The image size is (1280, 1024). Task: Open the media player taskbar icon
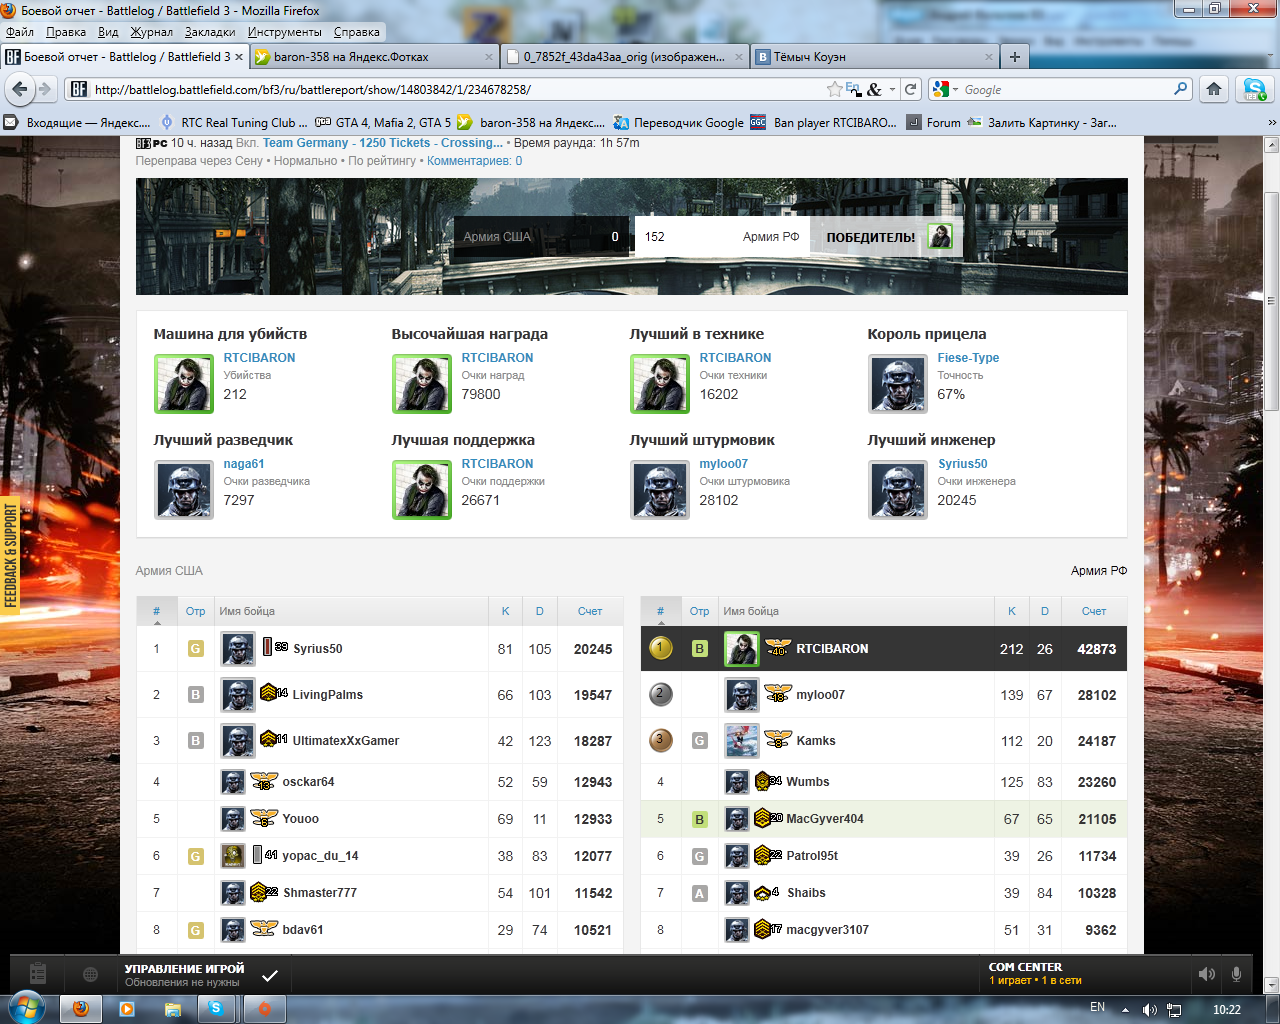point(127,1009)
